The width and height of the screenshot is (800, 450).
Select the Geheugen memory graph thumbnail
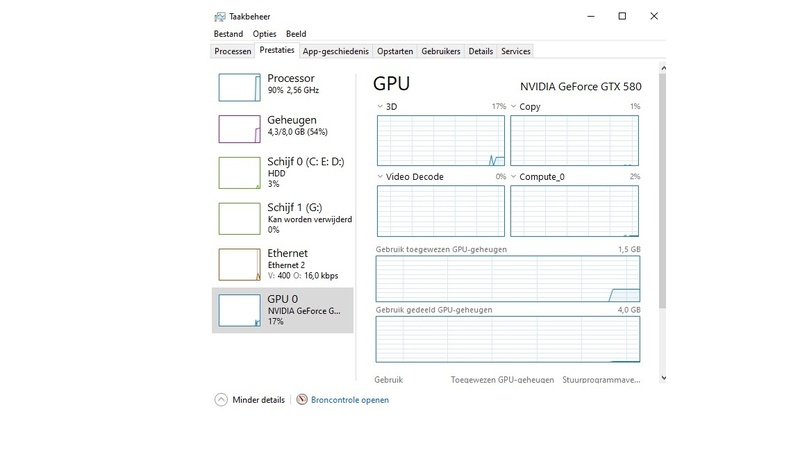(239, 128)
